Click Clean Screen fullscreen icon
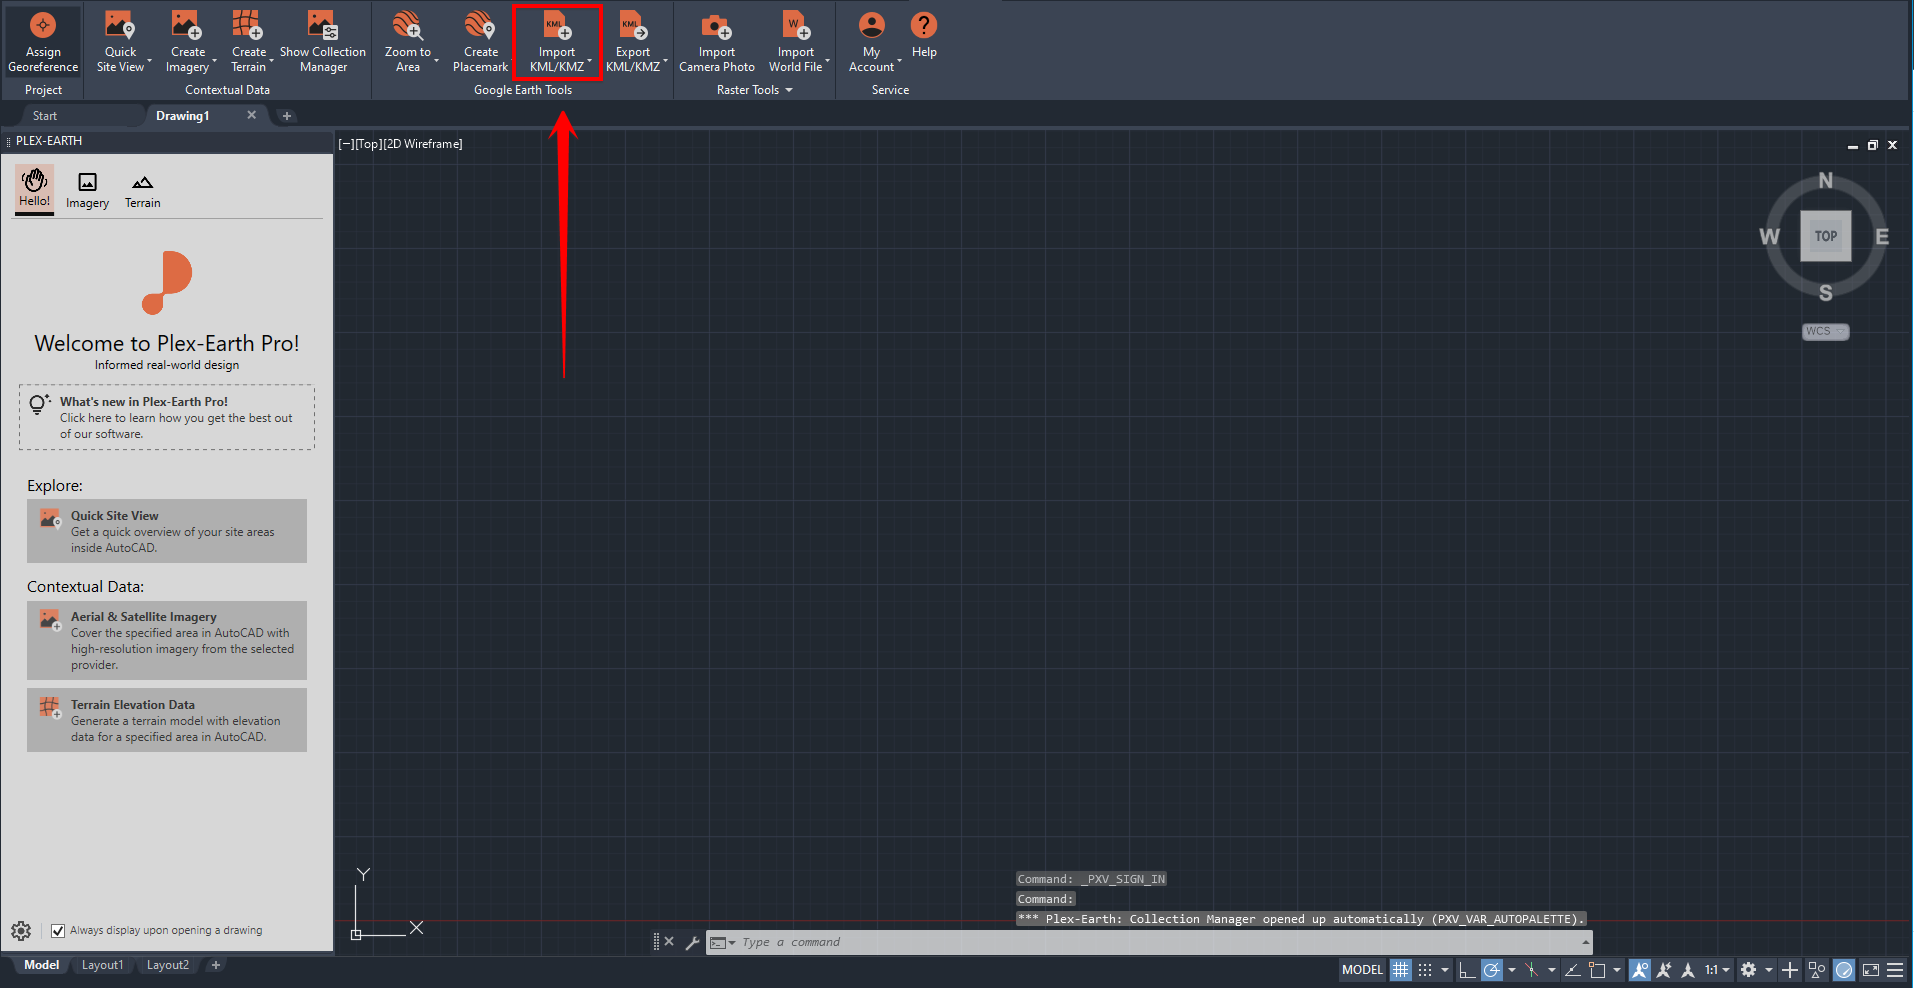 pos(1870,970)
